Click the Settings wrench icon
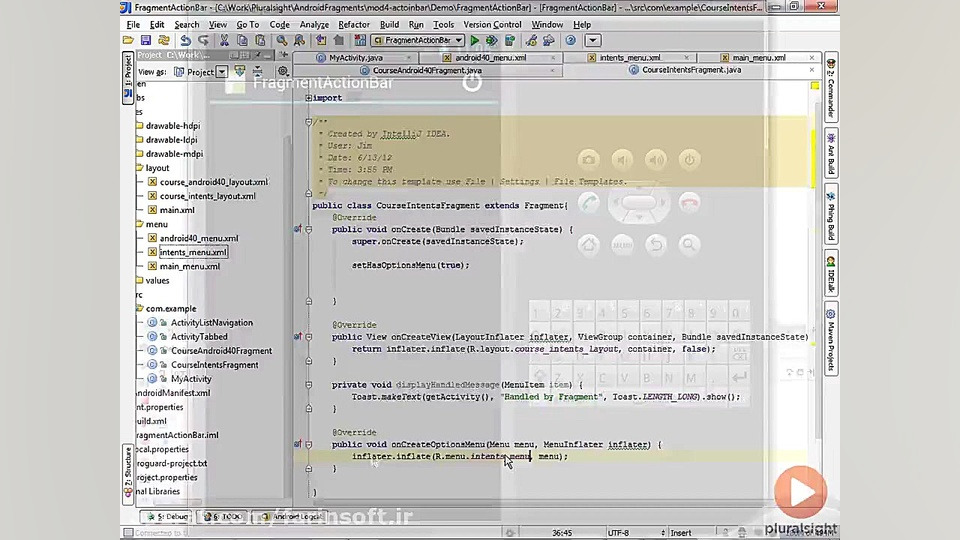Viewport: 960px width, 540px height. 531,40
